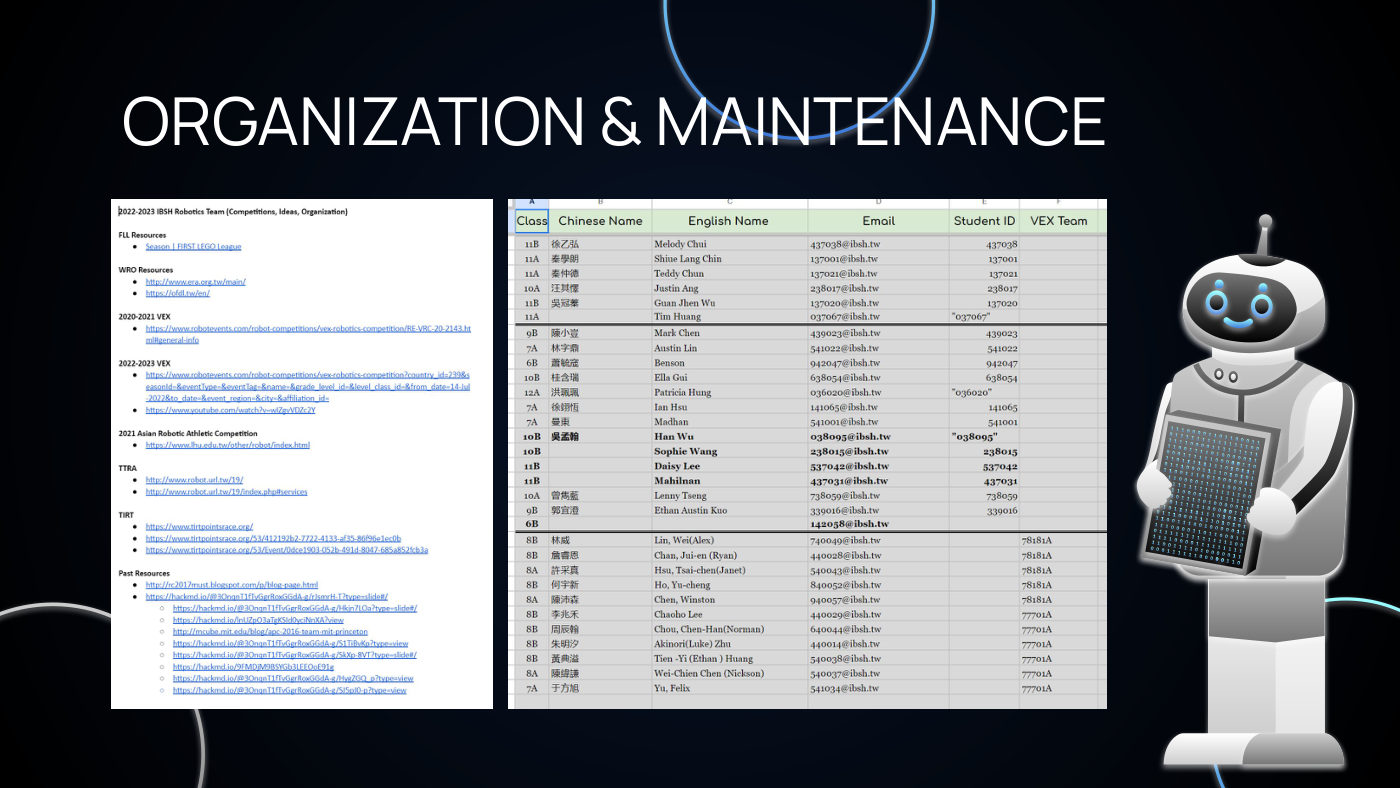
Task: Select the email cell "037067@ibsh.tw"
Action: tap(878, 317)
